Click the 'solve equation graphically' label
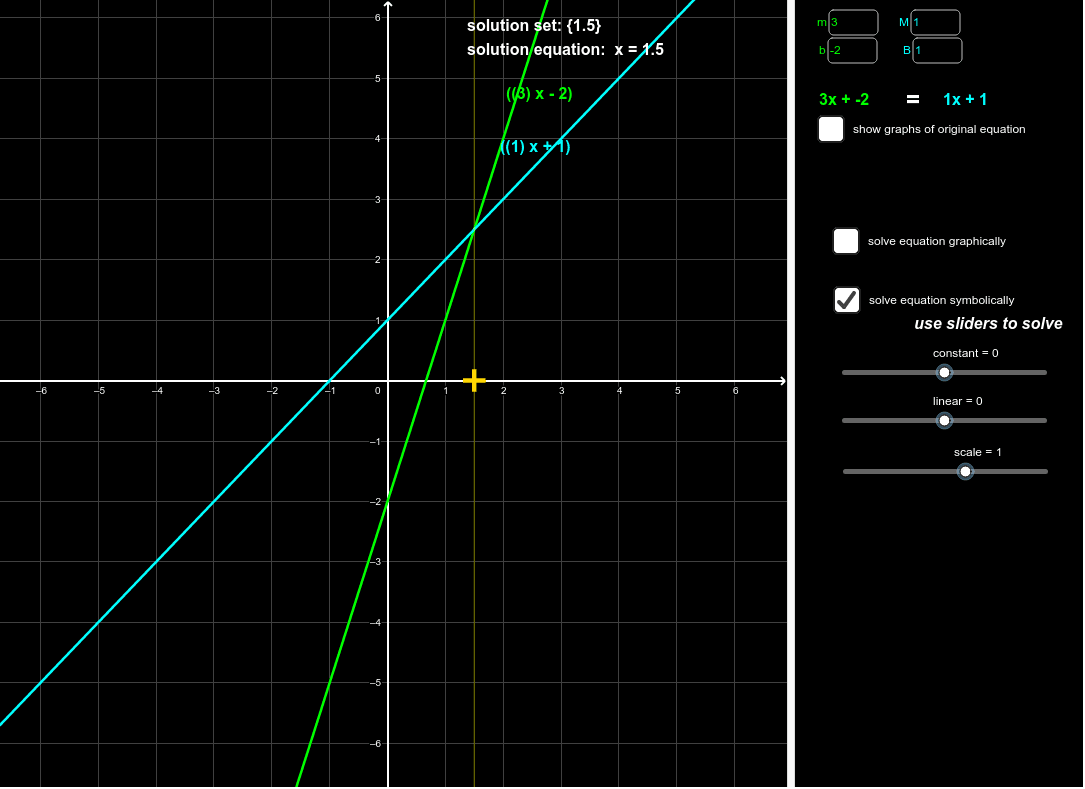The width and height of the screenshot is (1085, 789). tap(937, 241)
